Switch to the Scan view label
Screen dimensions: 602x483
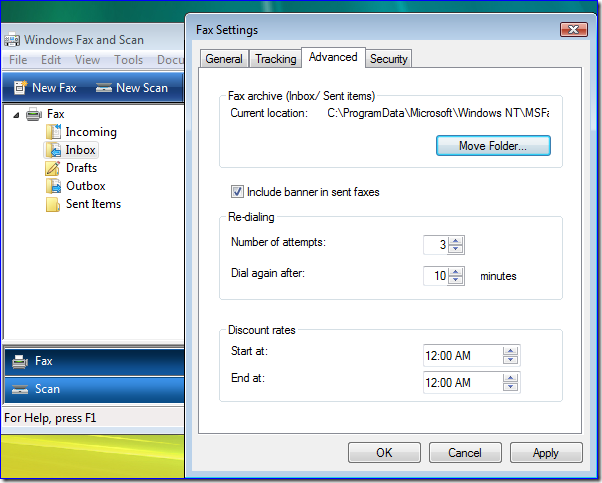tap(47, 389)
